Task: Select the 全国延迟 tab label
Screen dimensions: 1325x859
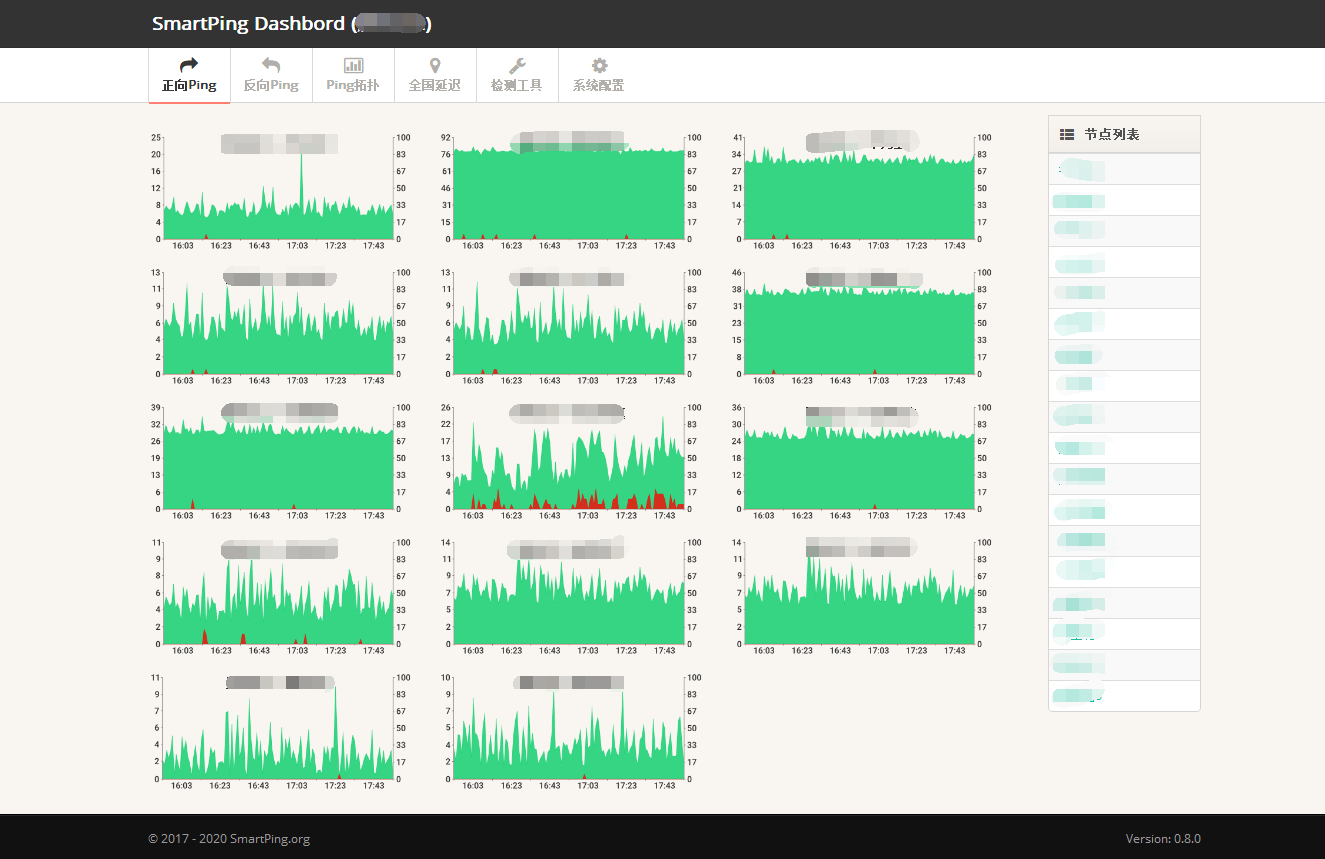Action: tap(435, 85)
